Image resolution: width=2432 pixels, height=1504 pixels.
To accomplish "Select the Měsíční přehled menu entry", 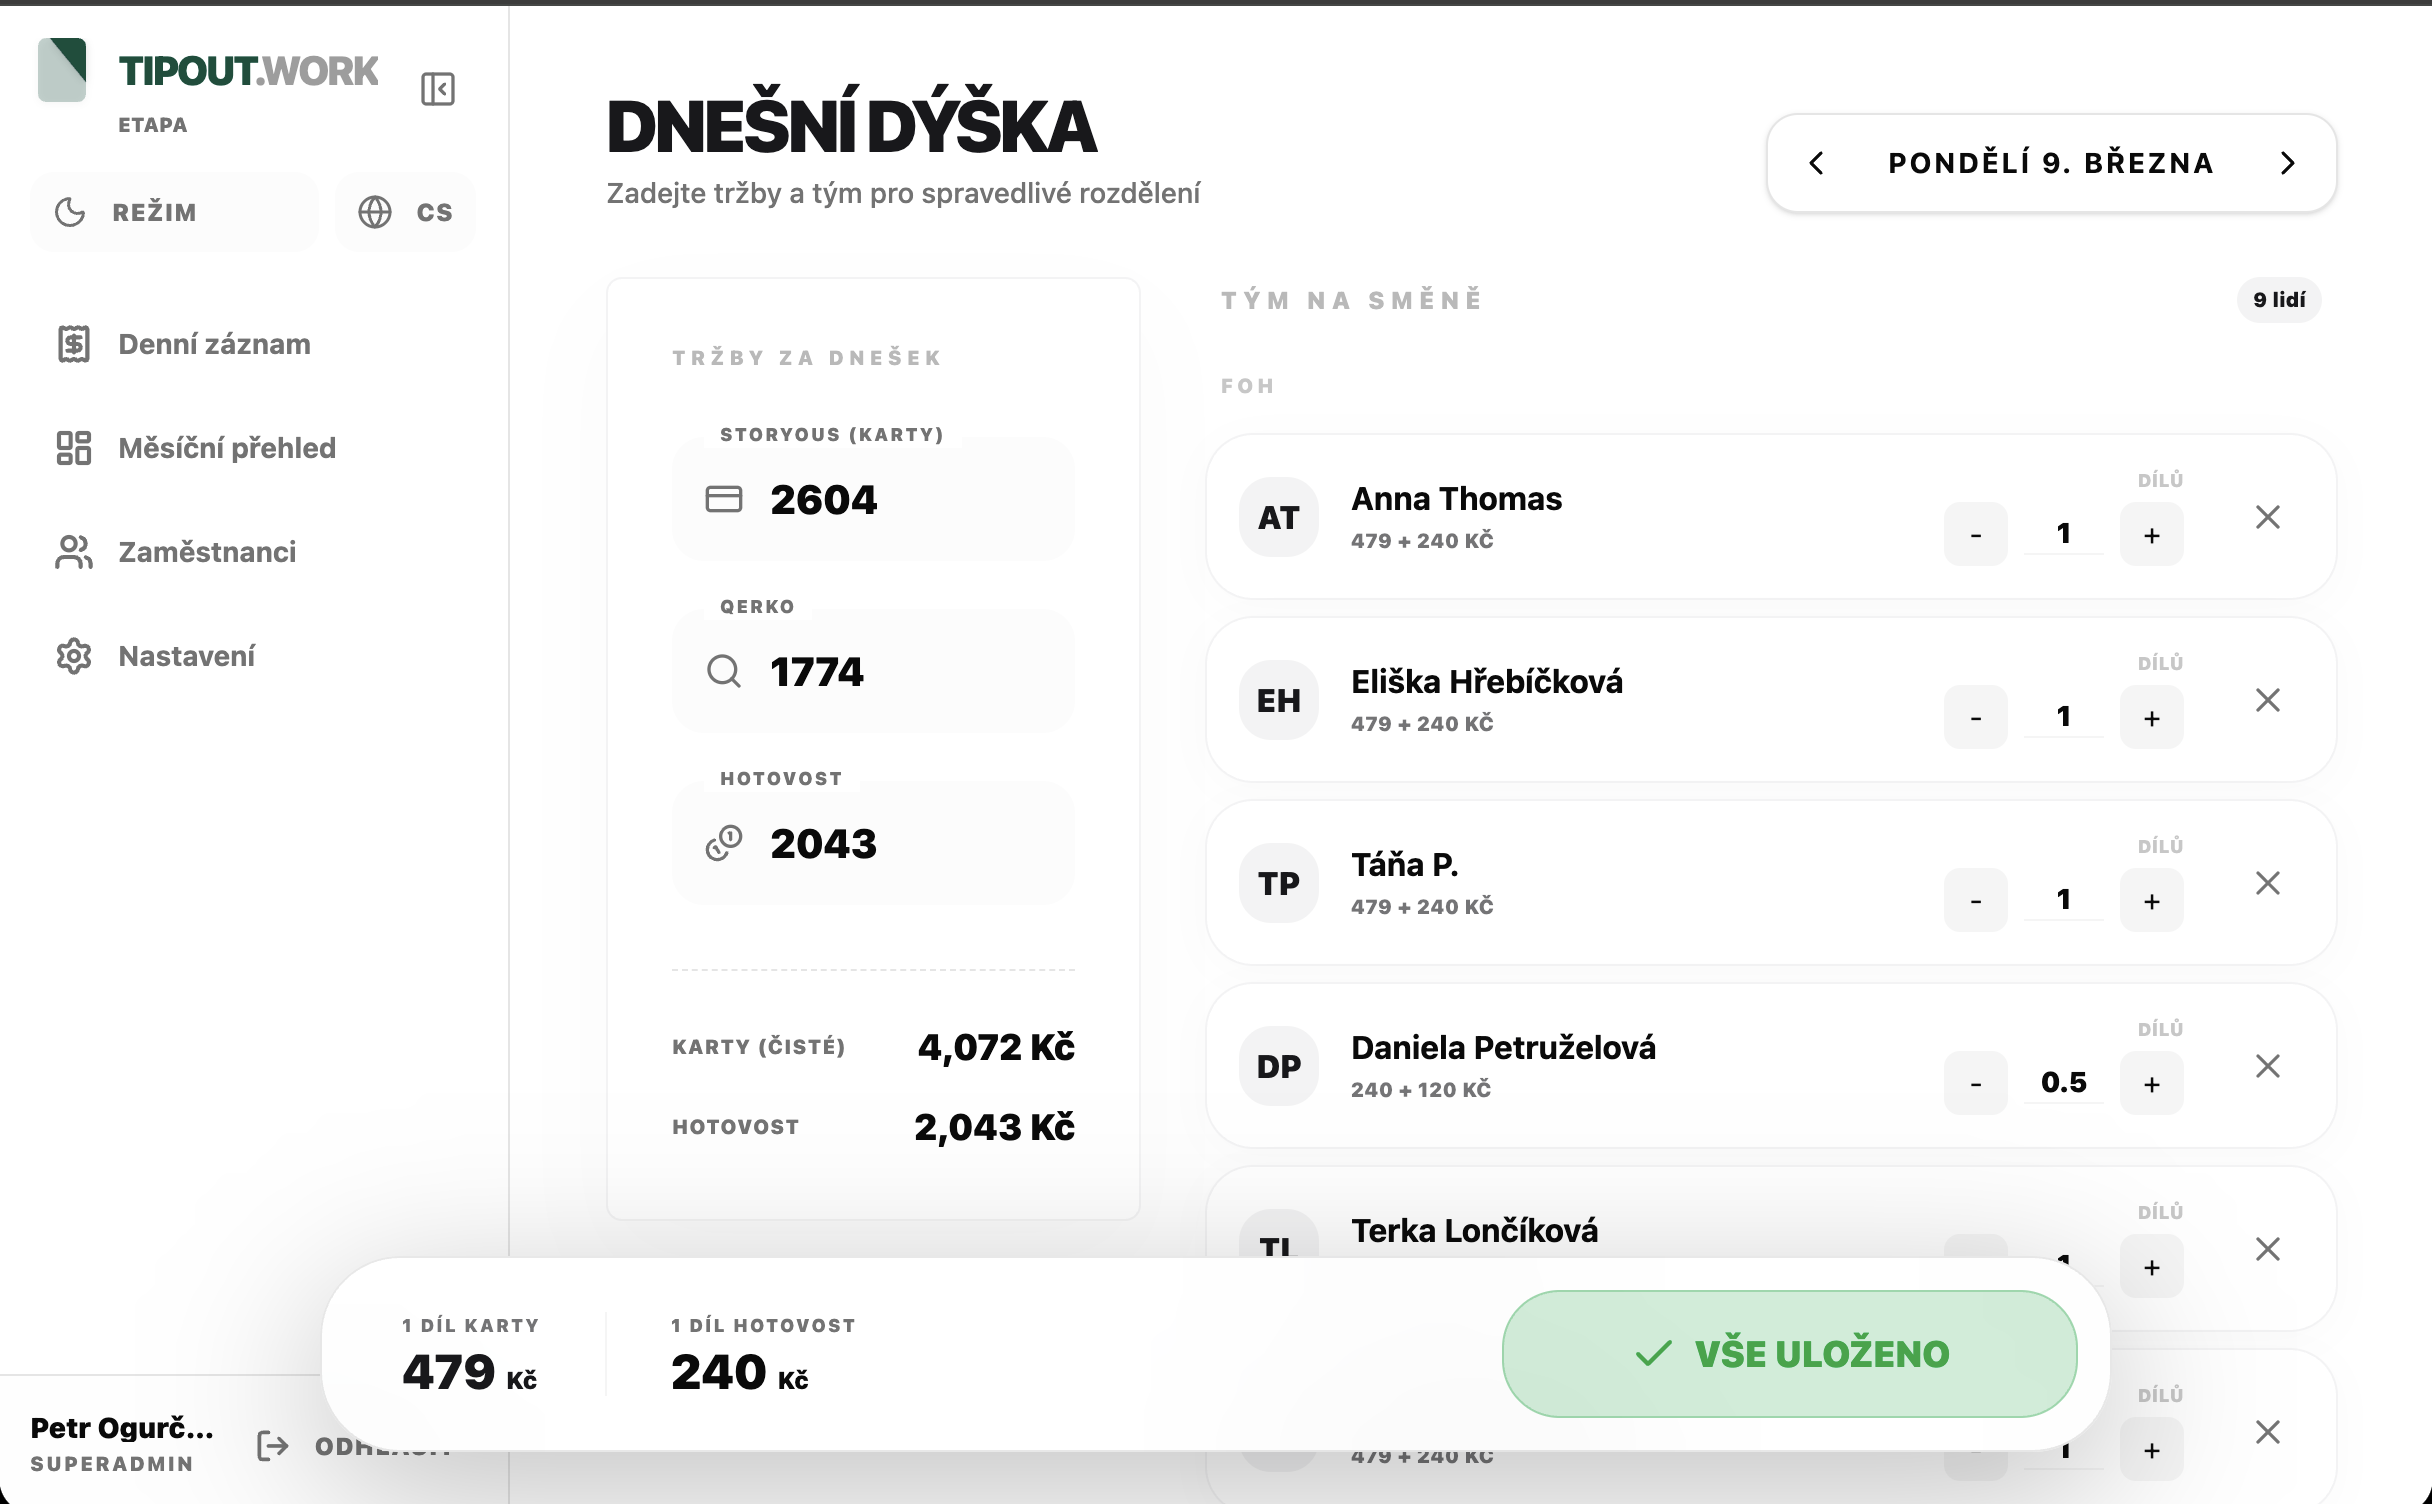I will click(227, 449).
